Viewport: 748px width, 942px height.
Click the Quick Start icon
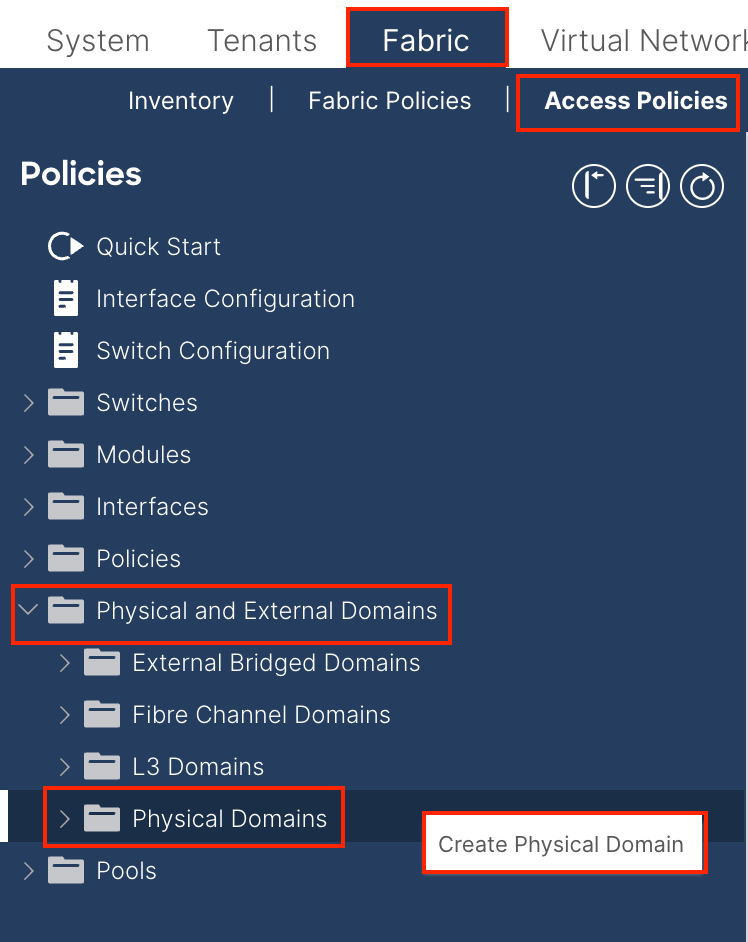65,247
